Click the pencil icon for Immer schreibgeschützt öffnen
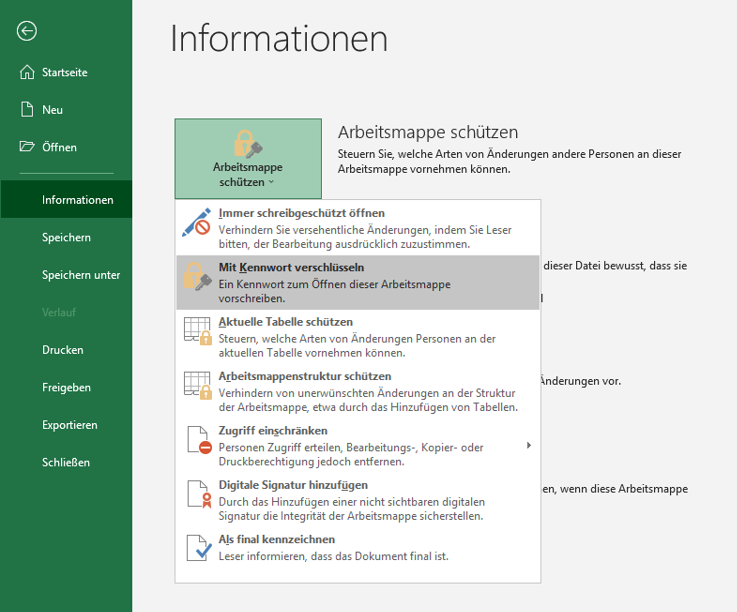737x612 pixels. [x=196, y=222]
